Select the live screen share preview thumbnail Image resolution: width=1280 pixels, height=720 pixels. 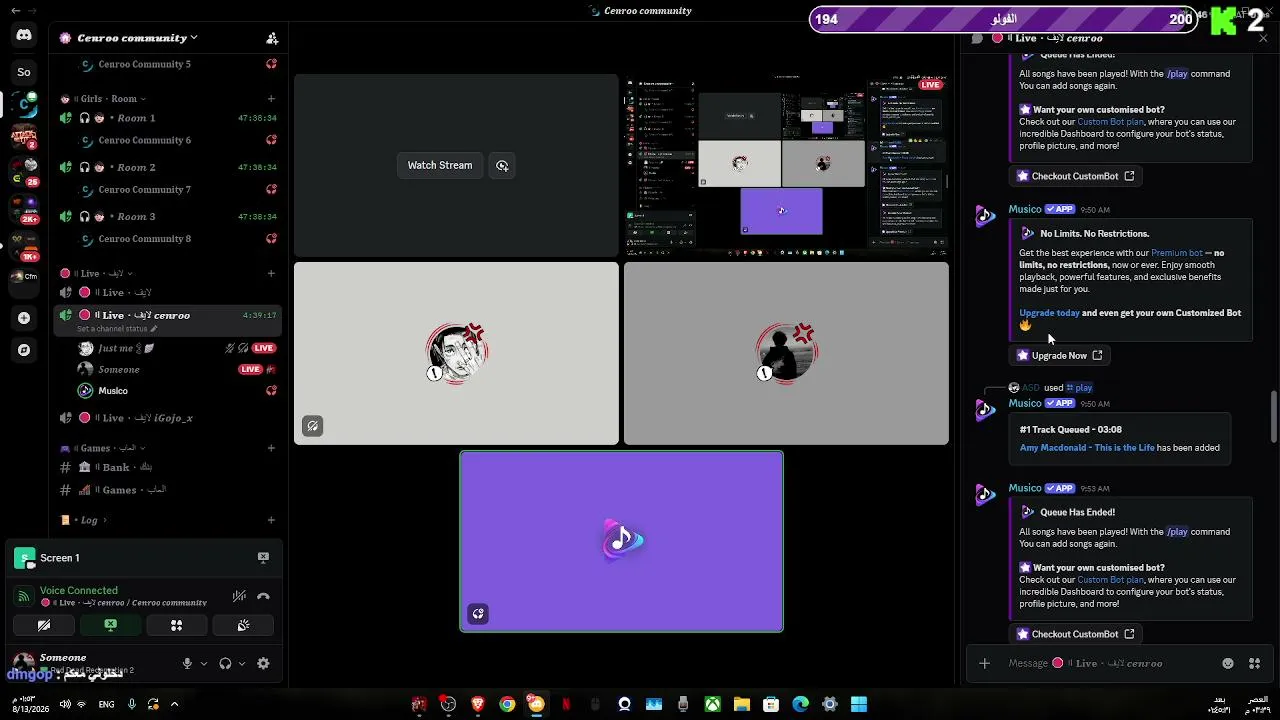click(786, 165)
